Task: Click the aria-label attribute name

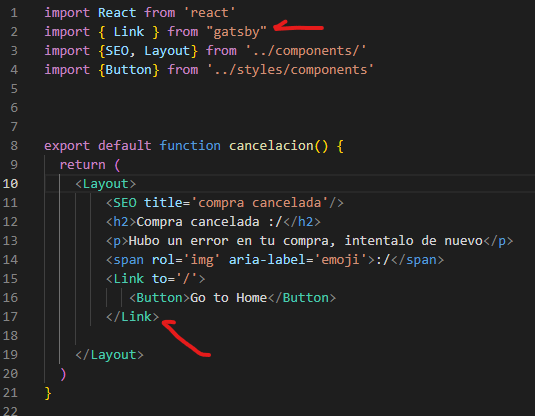Action: (x=267, y=260)
